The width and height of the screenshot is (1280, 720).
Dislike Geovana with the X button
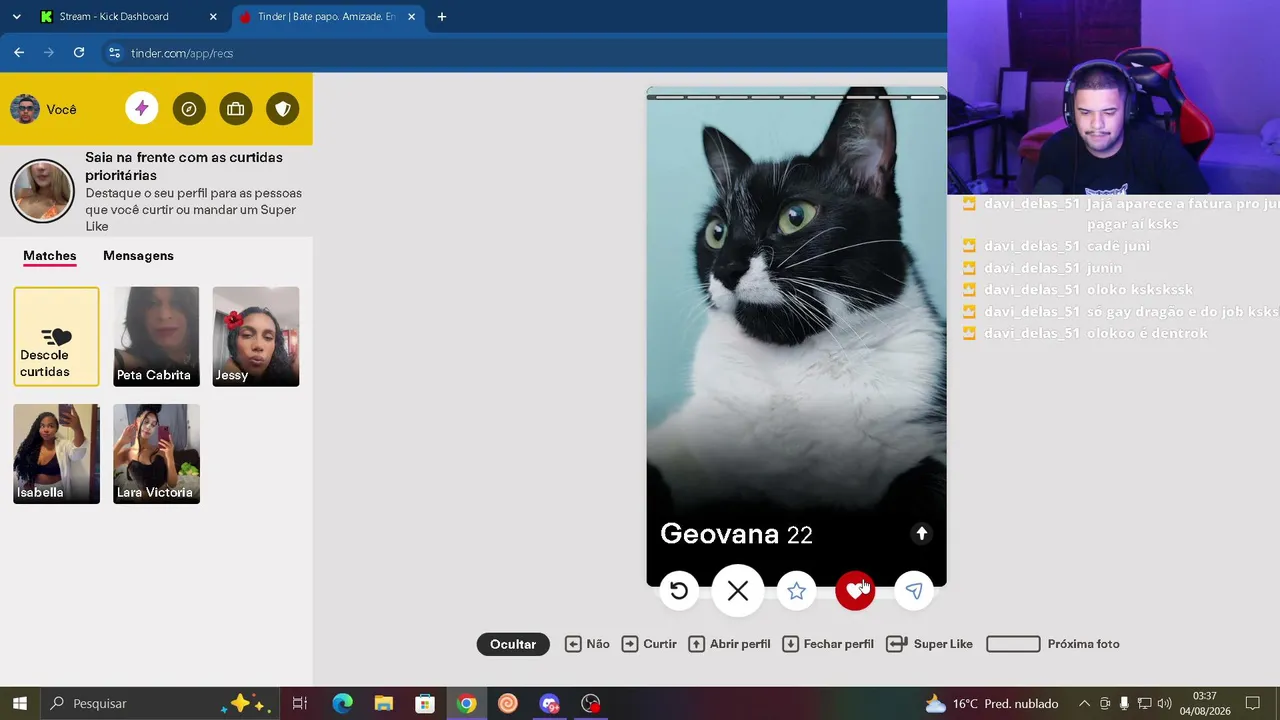[x=738, y=591]
